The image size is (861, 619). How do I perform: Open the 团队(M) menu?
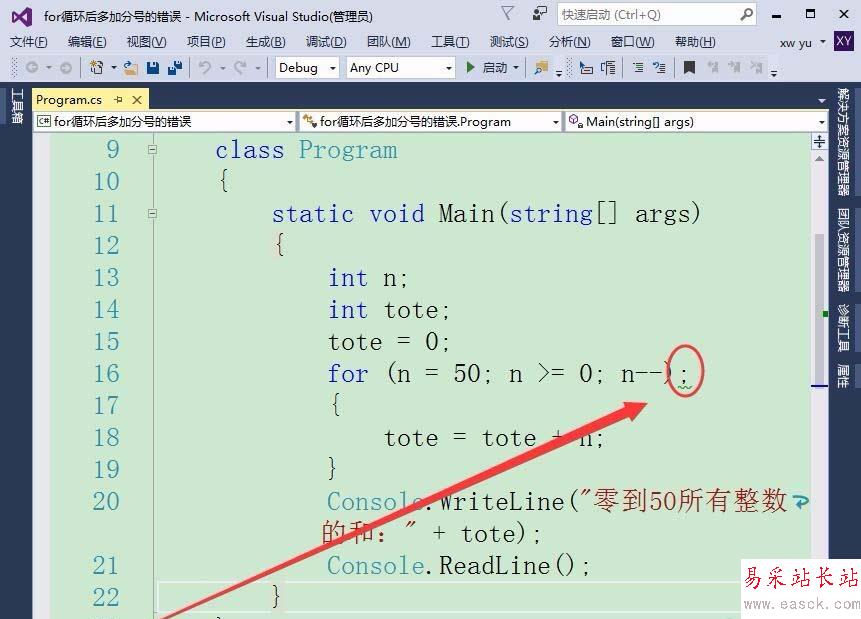389,42
